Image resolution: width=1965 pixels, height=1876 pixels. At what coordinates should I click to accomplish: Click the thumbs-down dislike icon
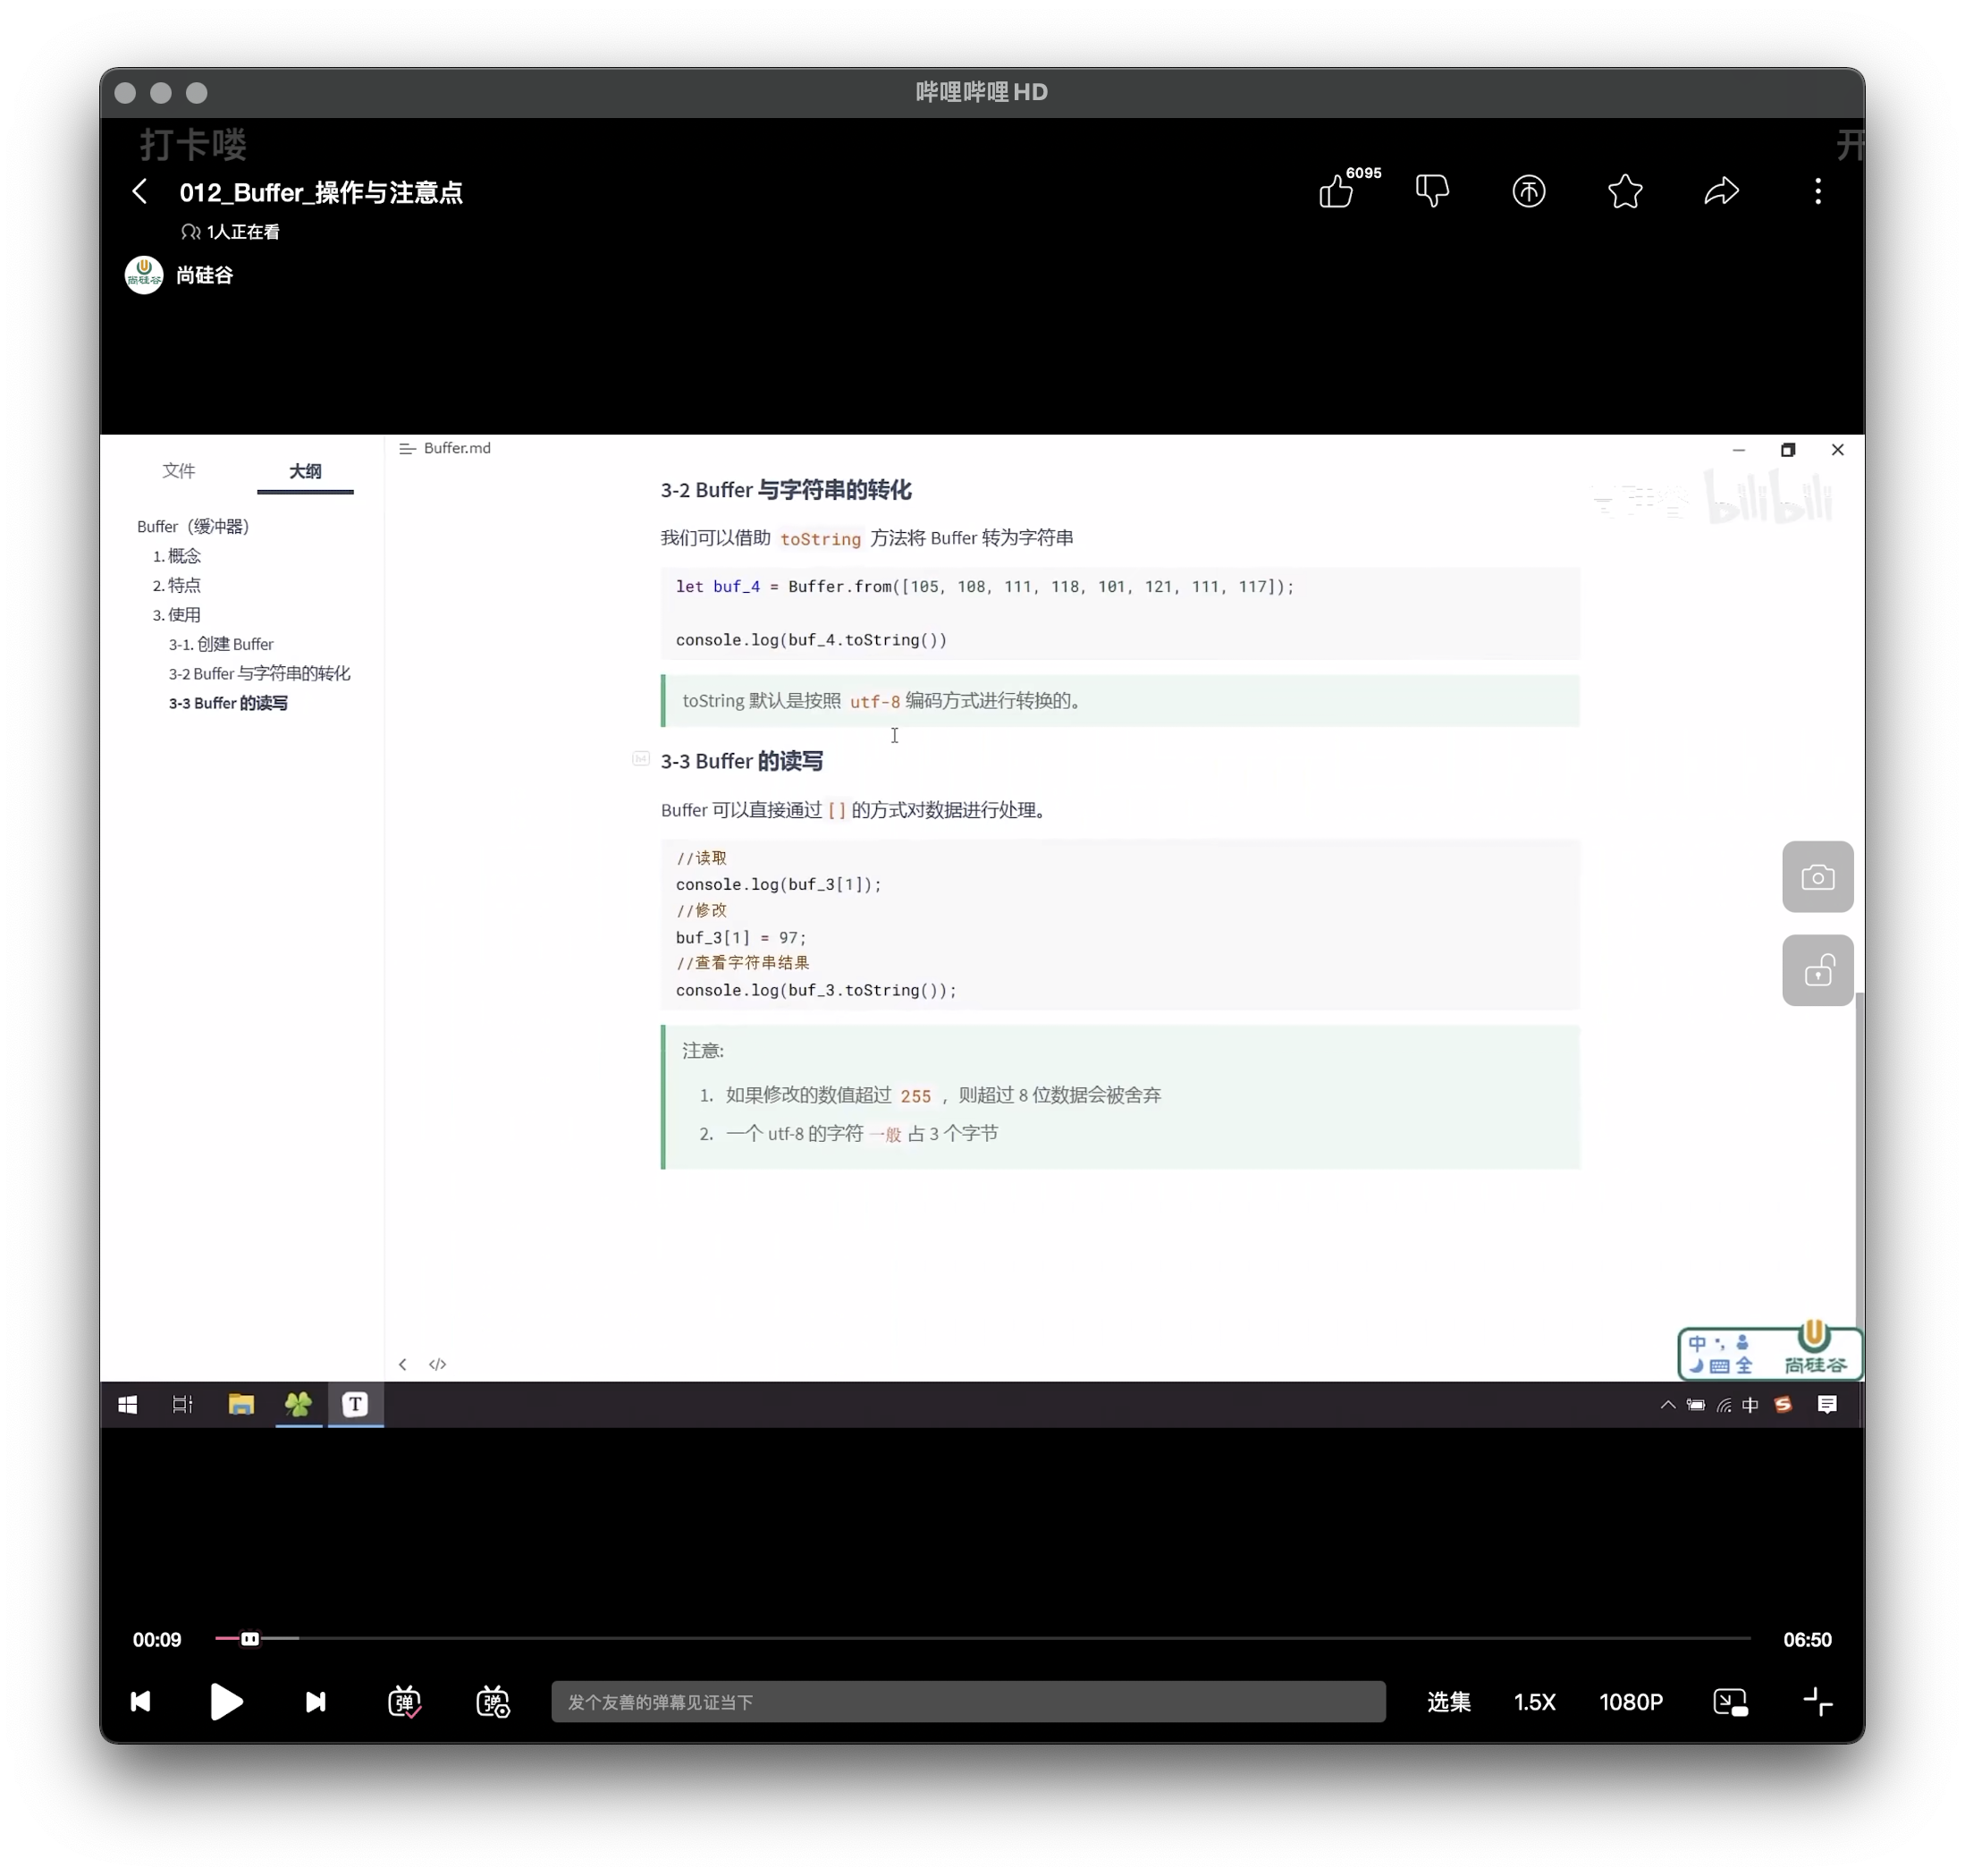[x=1432, y=191]
